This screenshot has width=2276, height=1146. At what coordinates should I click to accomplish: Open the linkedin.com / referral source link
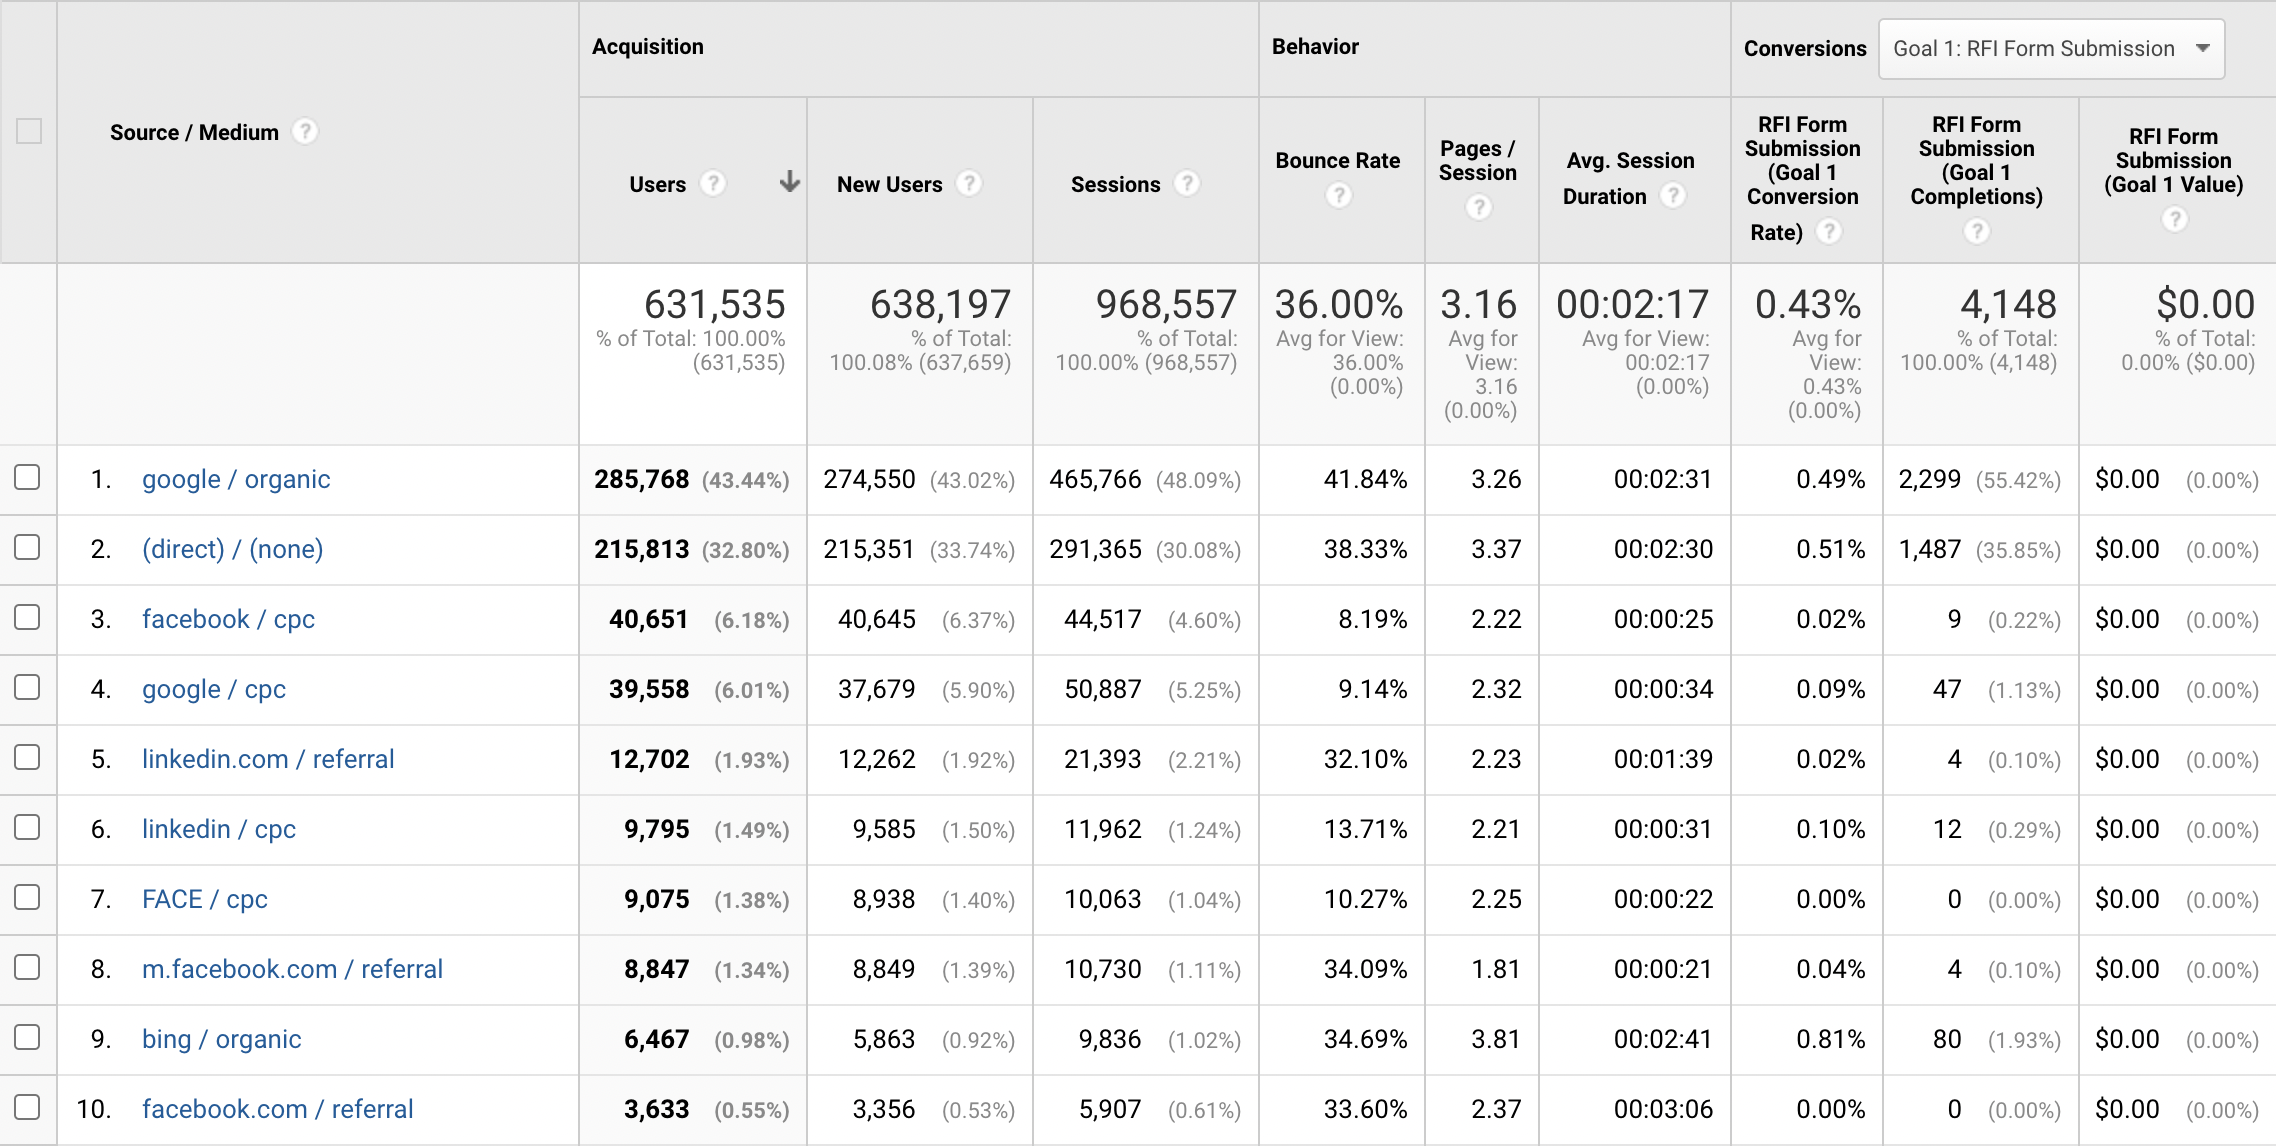(268, 759)
